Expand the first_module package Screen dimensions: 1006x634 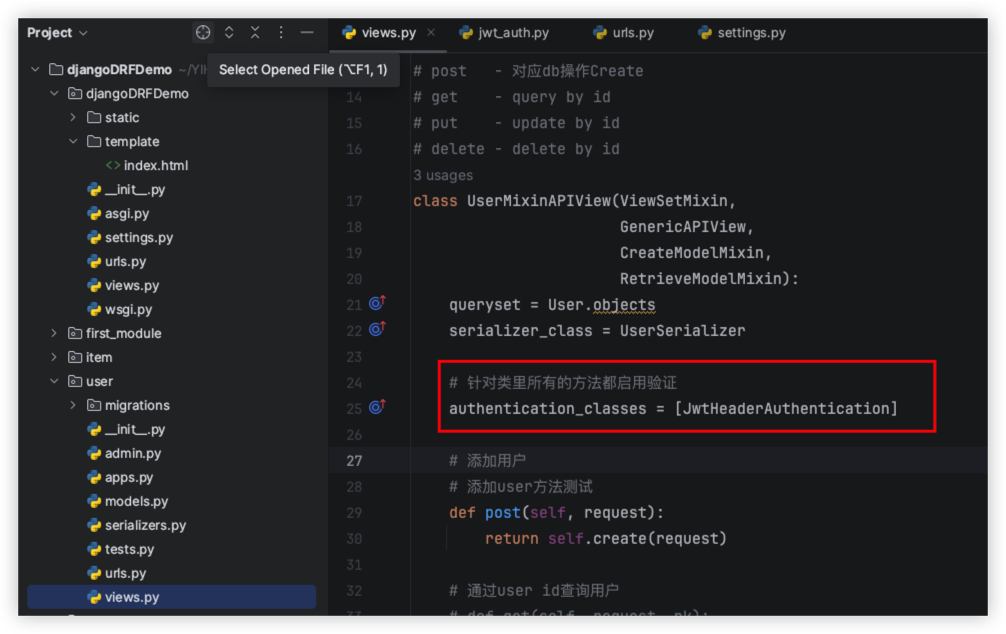(x=54, y=334)
